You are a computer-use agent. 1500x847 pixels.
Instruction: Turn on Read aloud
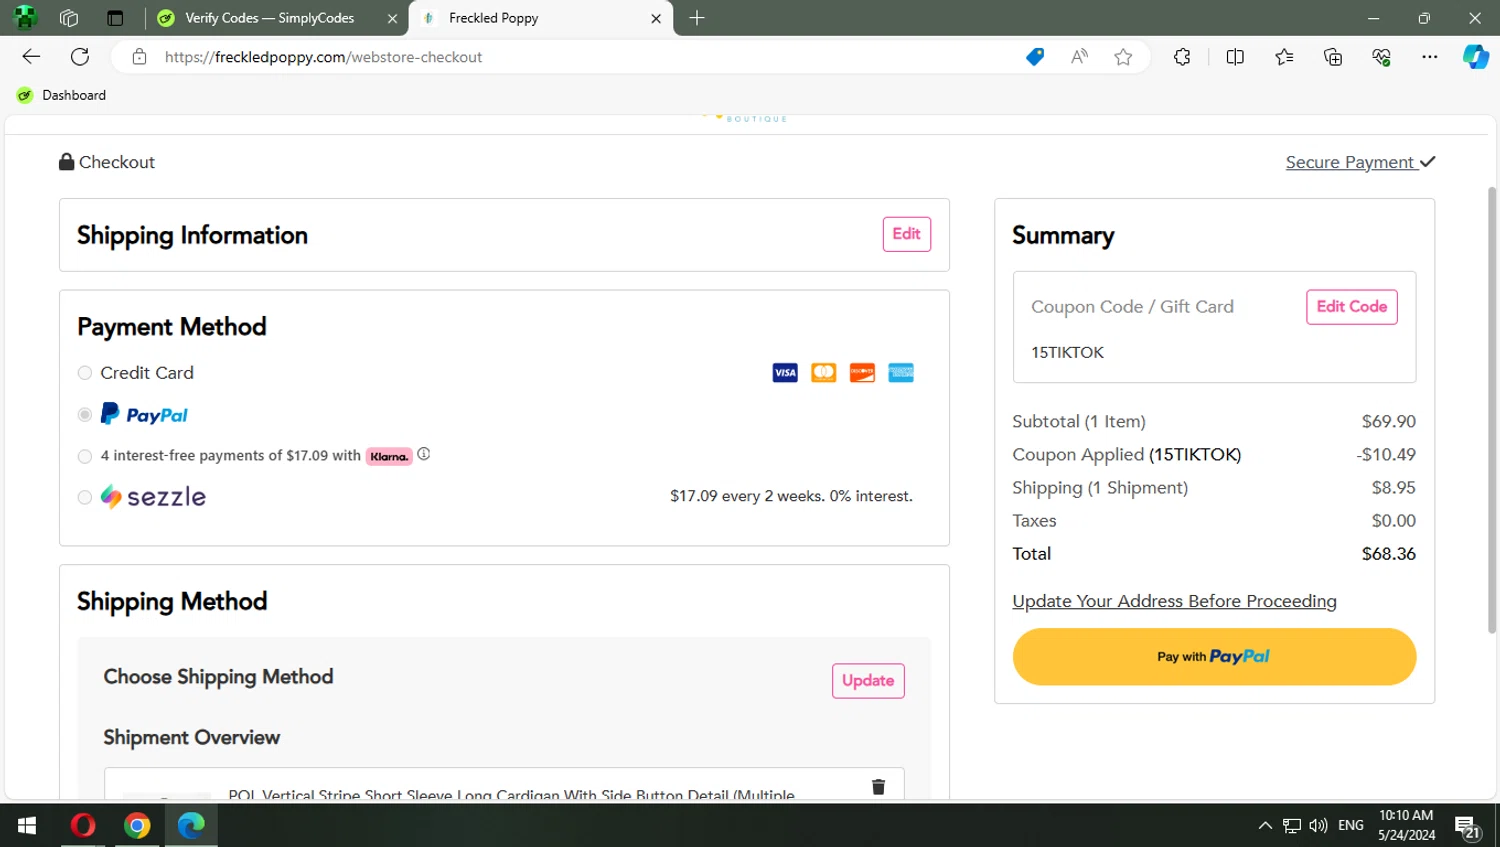pos(1079,57)
